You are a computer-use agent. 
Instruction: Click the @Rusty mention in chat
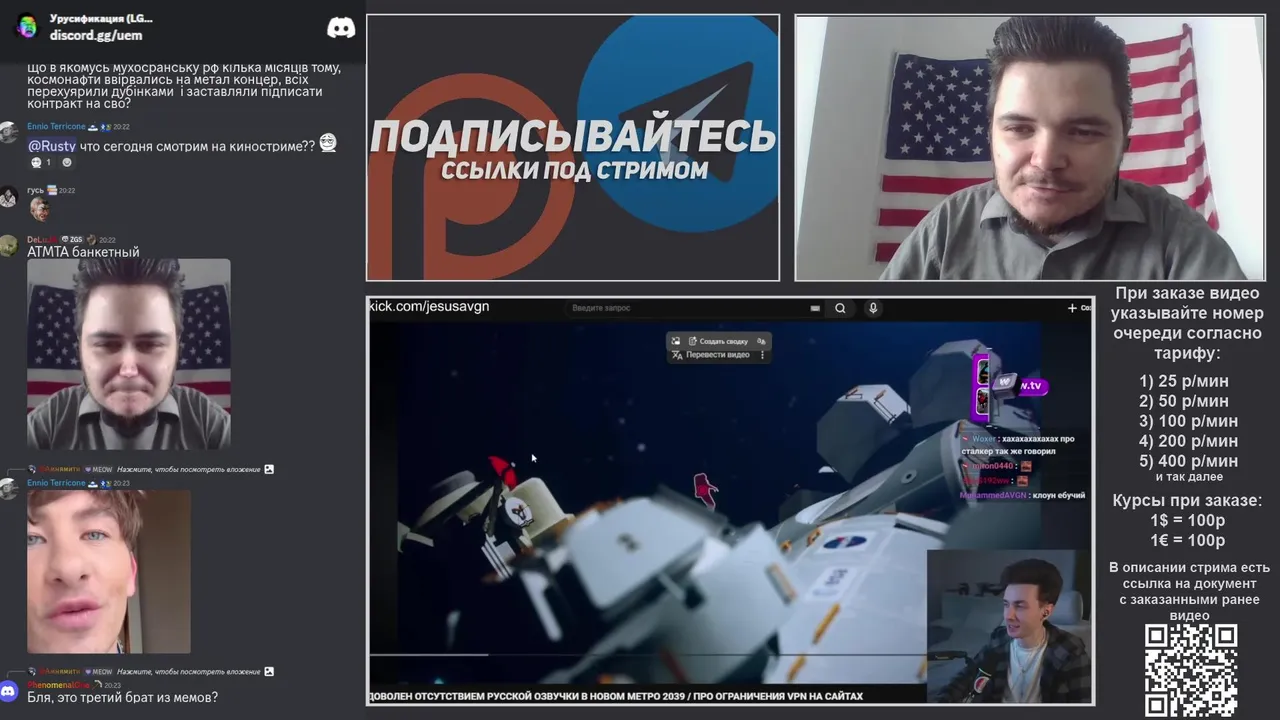tap(52, 146)
